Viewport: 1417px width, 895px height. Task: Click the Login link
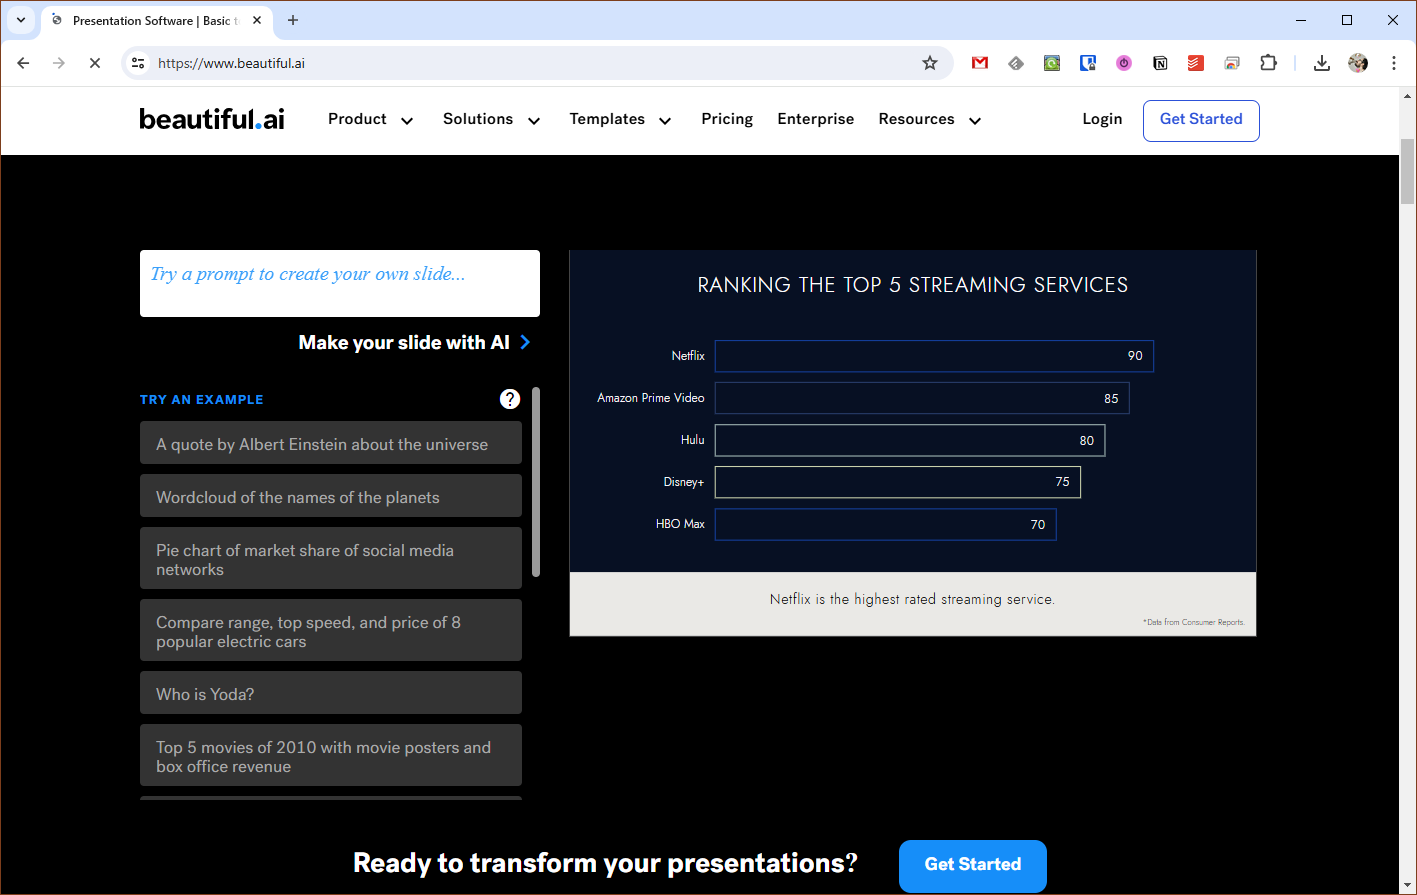click(x=1102, y=119)
